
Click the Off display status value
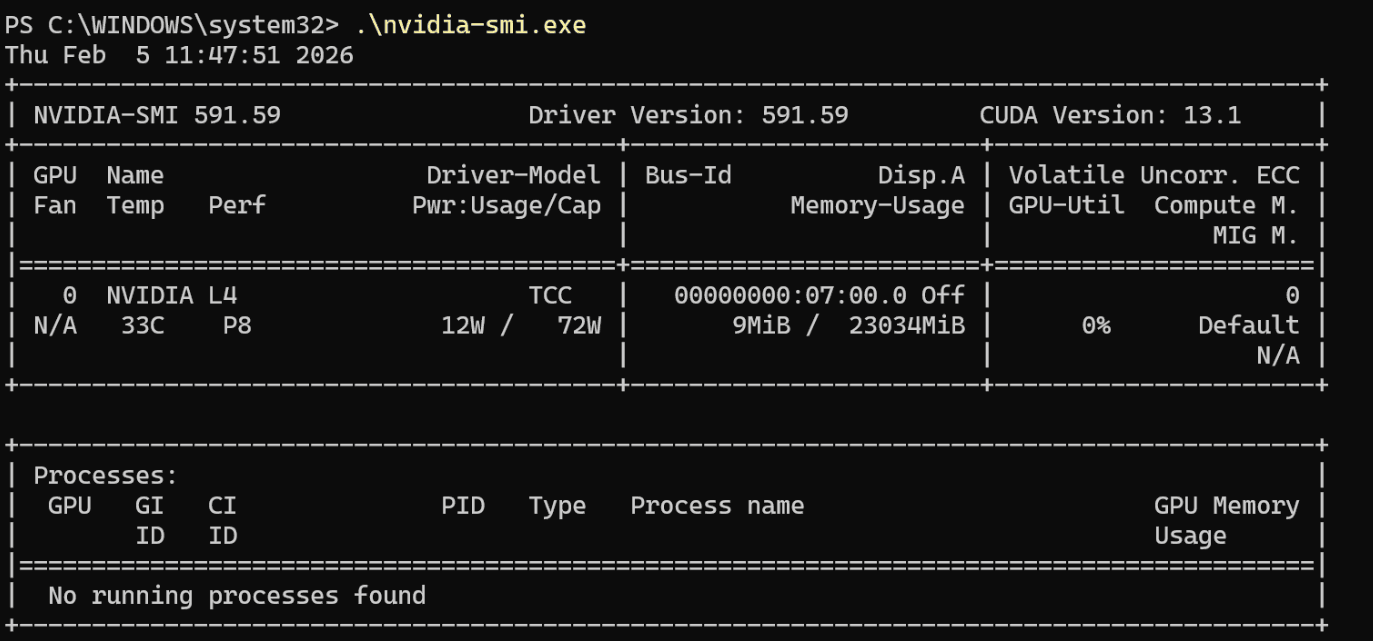point(943,295)
